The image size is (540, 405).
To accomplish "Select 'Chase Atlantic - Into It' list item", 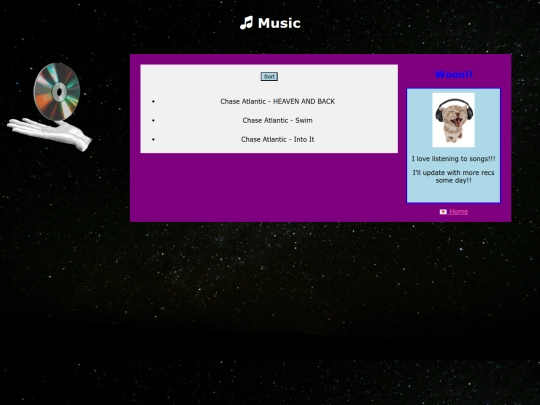I will click(278, 139).
